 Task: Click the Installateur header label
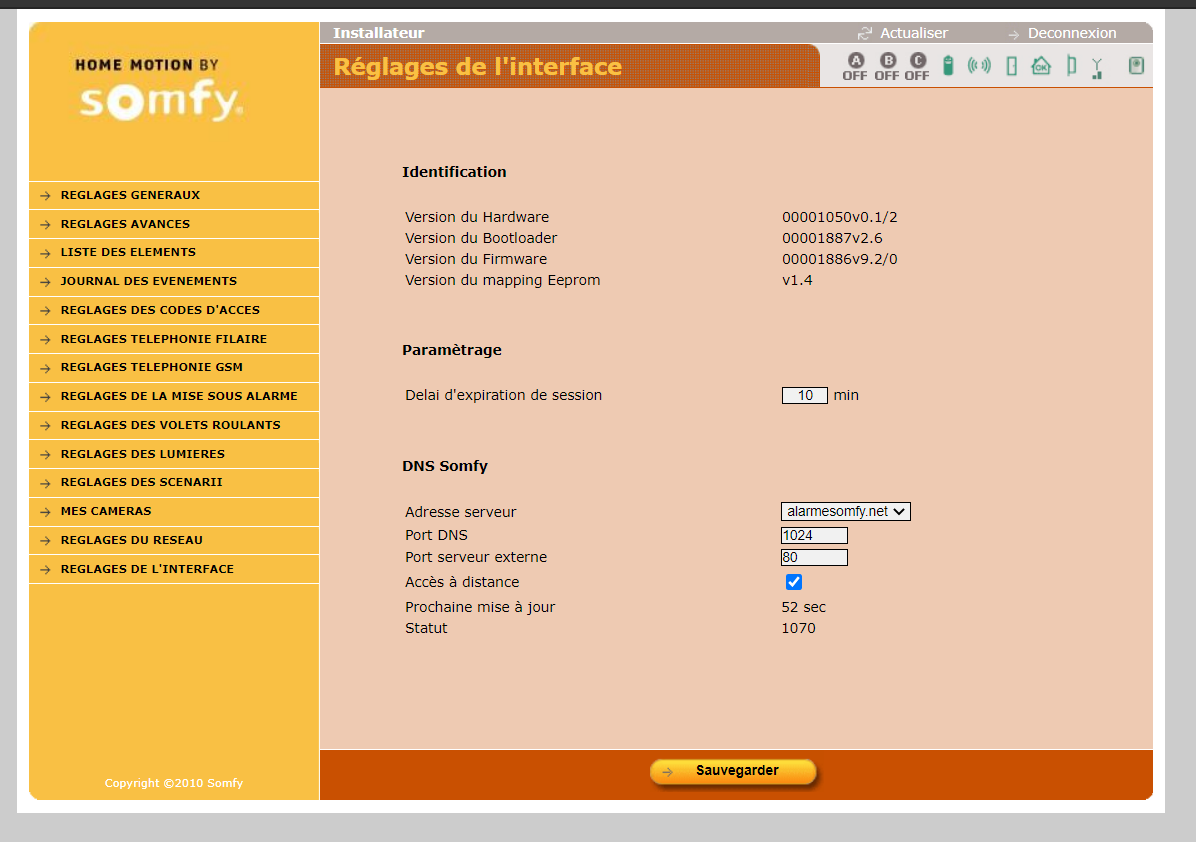click(x=378, y=33)
